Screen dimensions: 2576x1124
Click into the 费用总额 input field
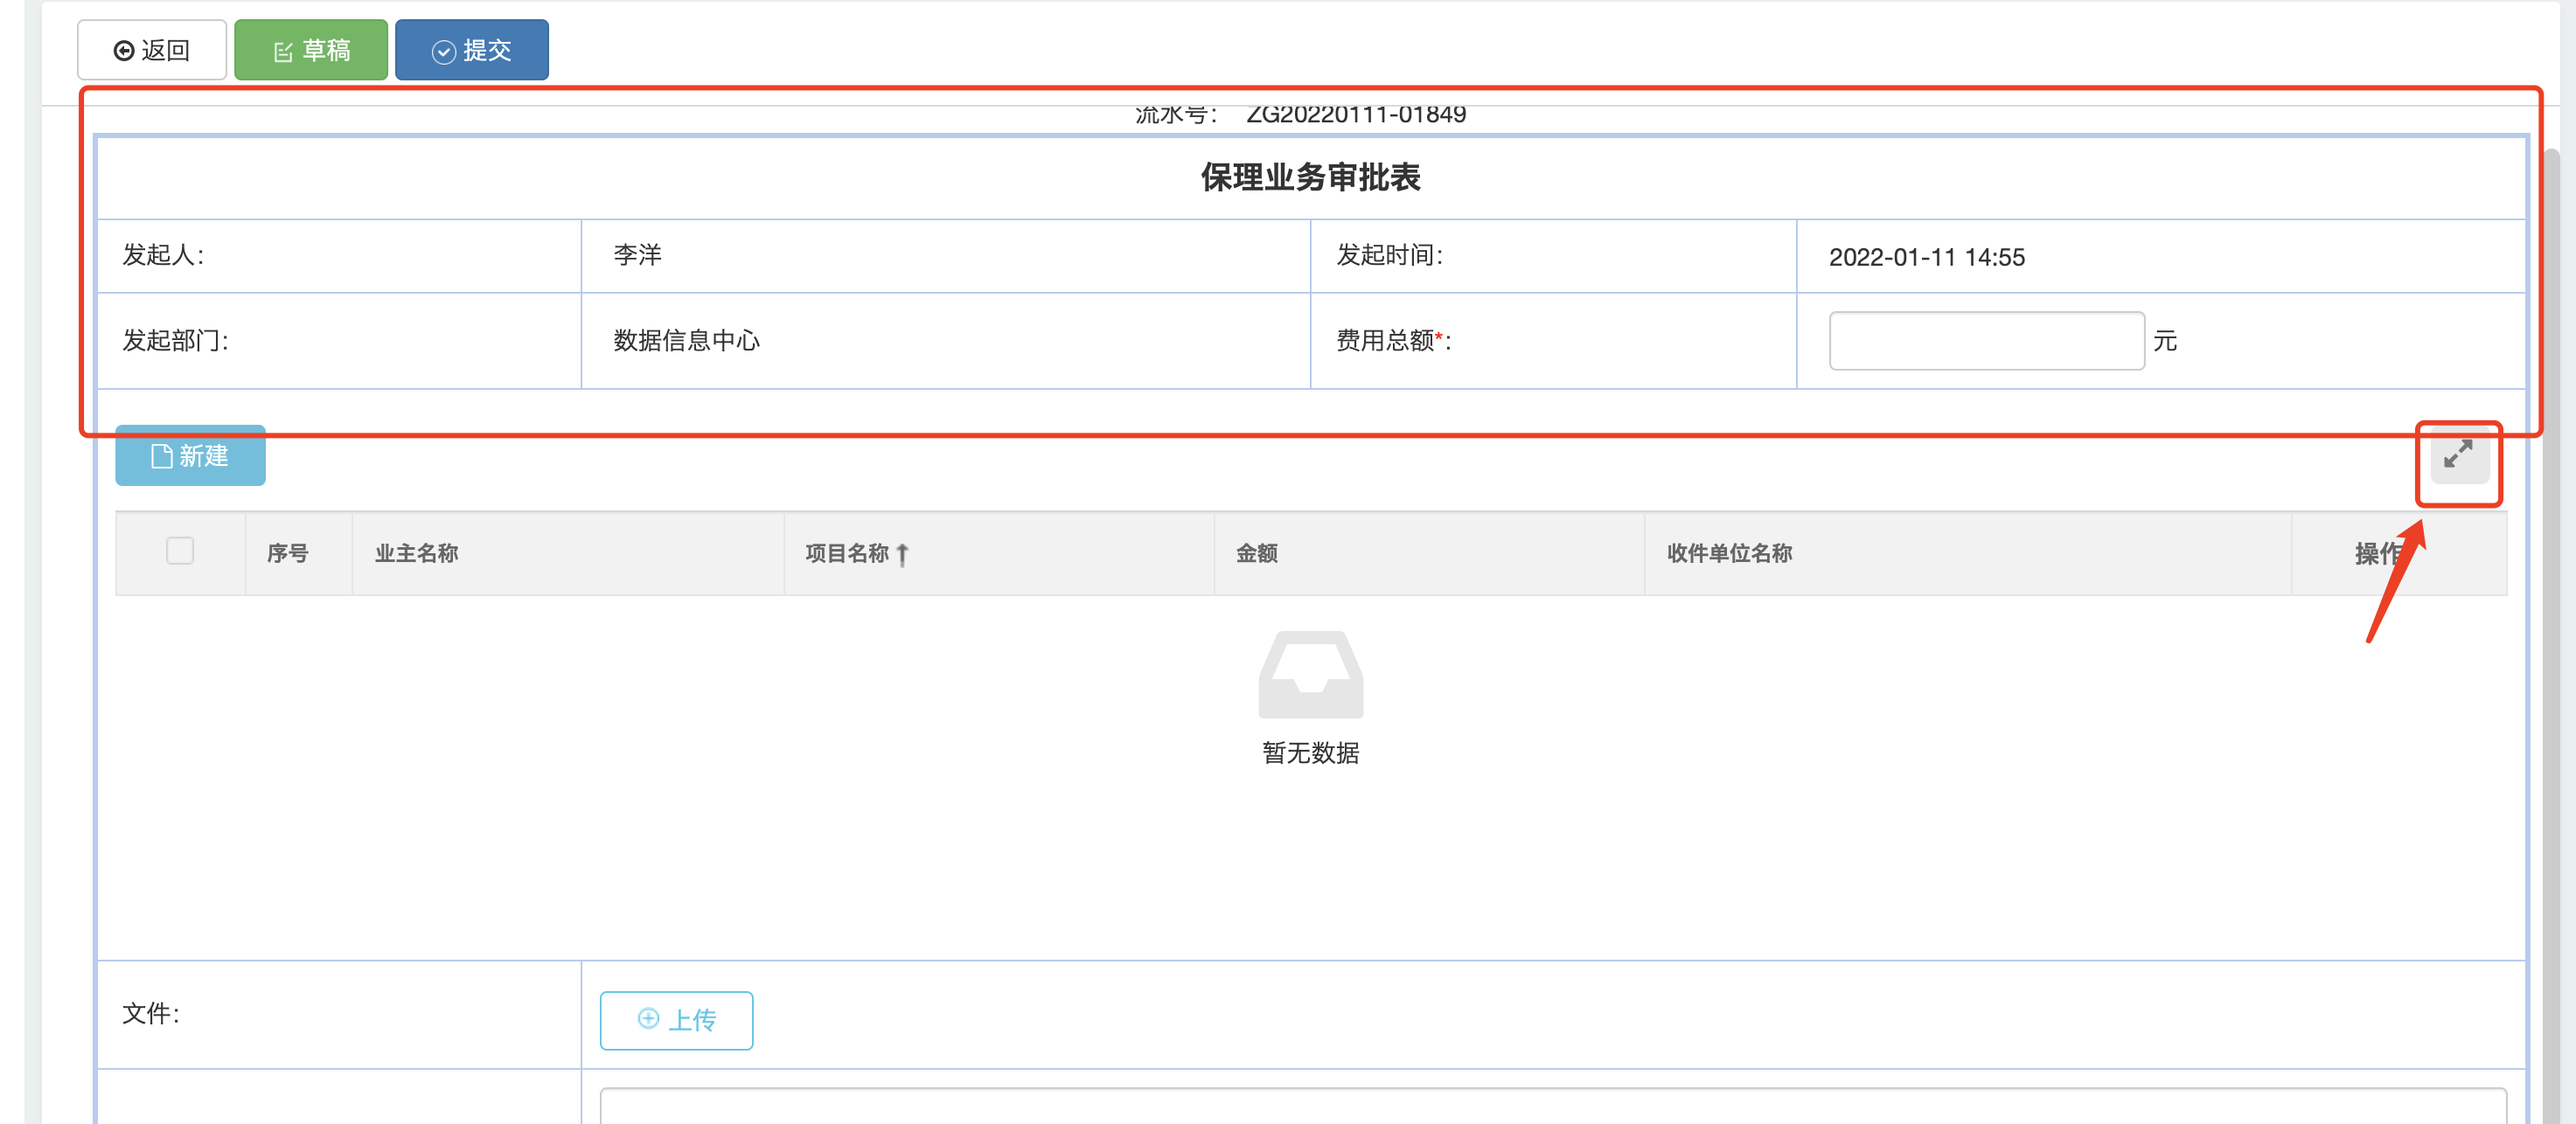click(x=1986, y=341)
